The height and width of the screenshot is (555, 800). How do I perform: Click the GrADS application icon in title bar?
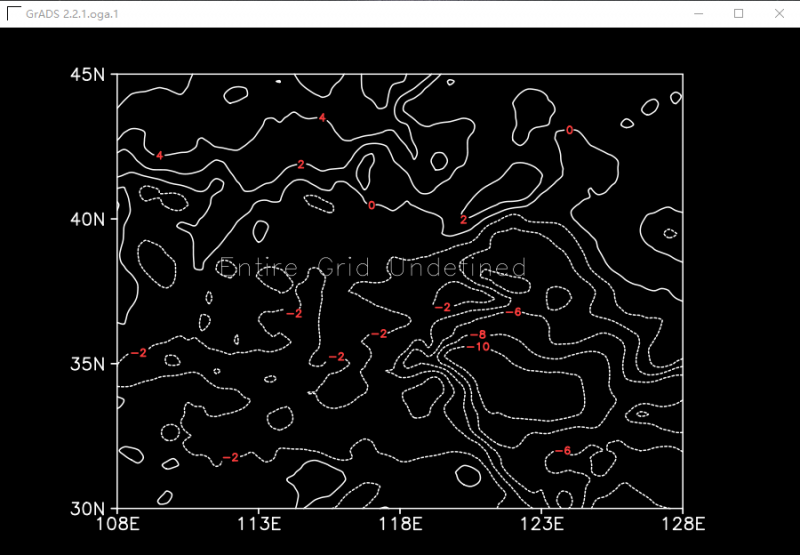[x=14, y=14]
